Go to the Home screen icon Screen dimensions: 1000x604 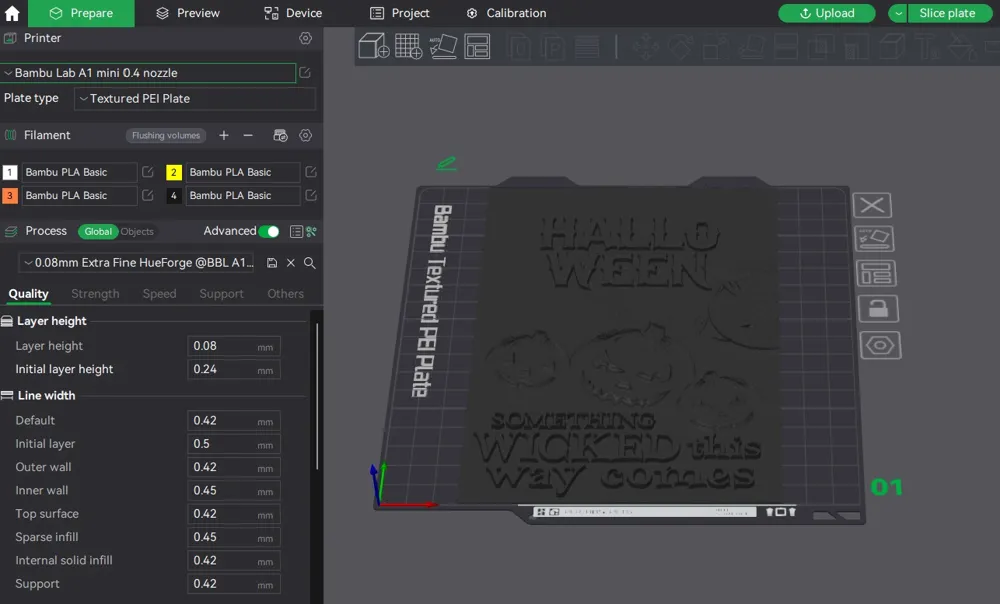tap(12, 13)
